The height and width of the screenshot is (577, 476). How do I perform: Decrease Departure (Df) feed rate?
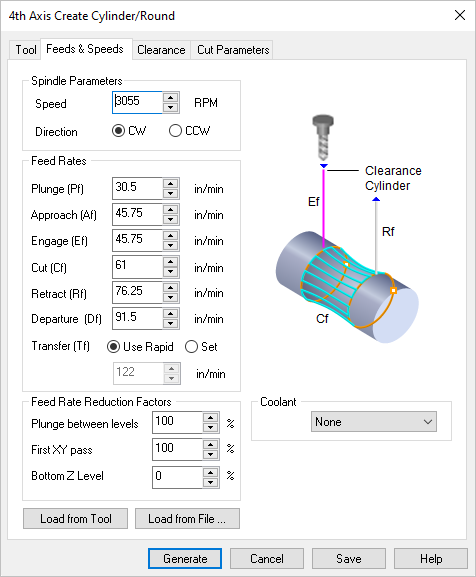pos(170,324)
